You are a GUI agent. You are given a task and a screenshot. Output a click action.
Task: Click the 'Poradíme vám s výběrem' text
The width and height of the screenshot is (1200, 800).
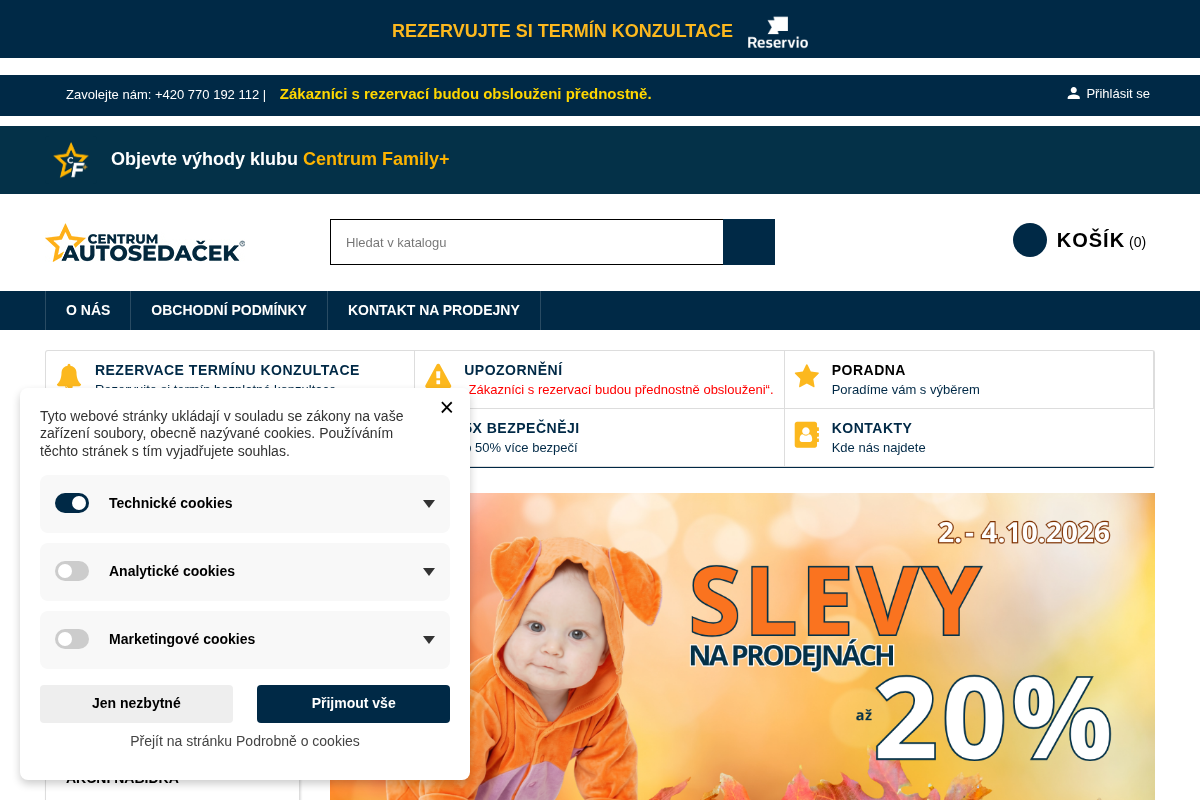906,390
